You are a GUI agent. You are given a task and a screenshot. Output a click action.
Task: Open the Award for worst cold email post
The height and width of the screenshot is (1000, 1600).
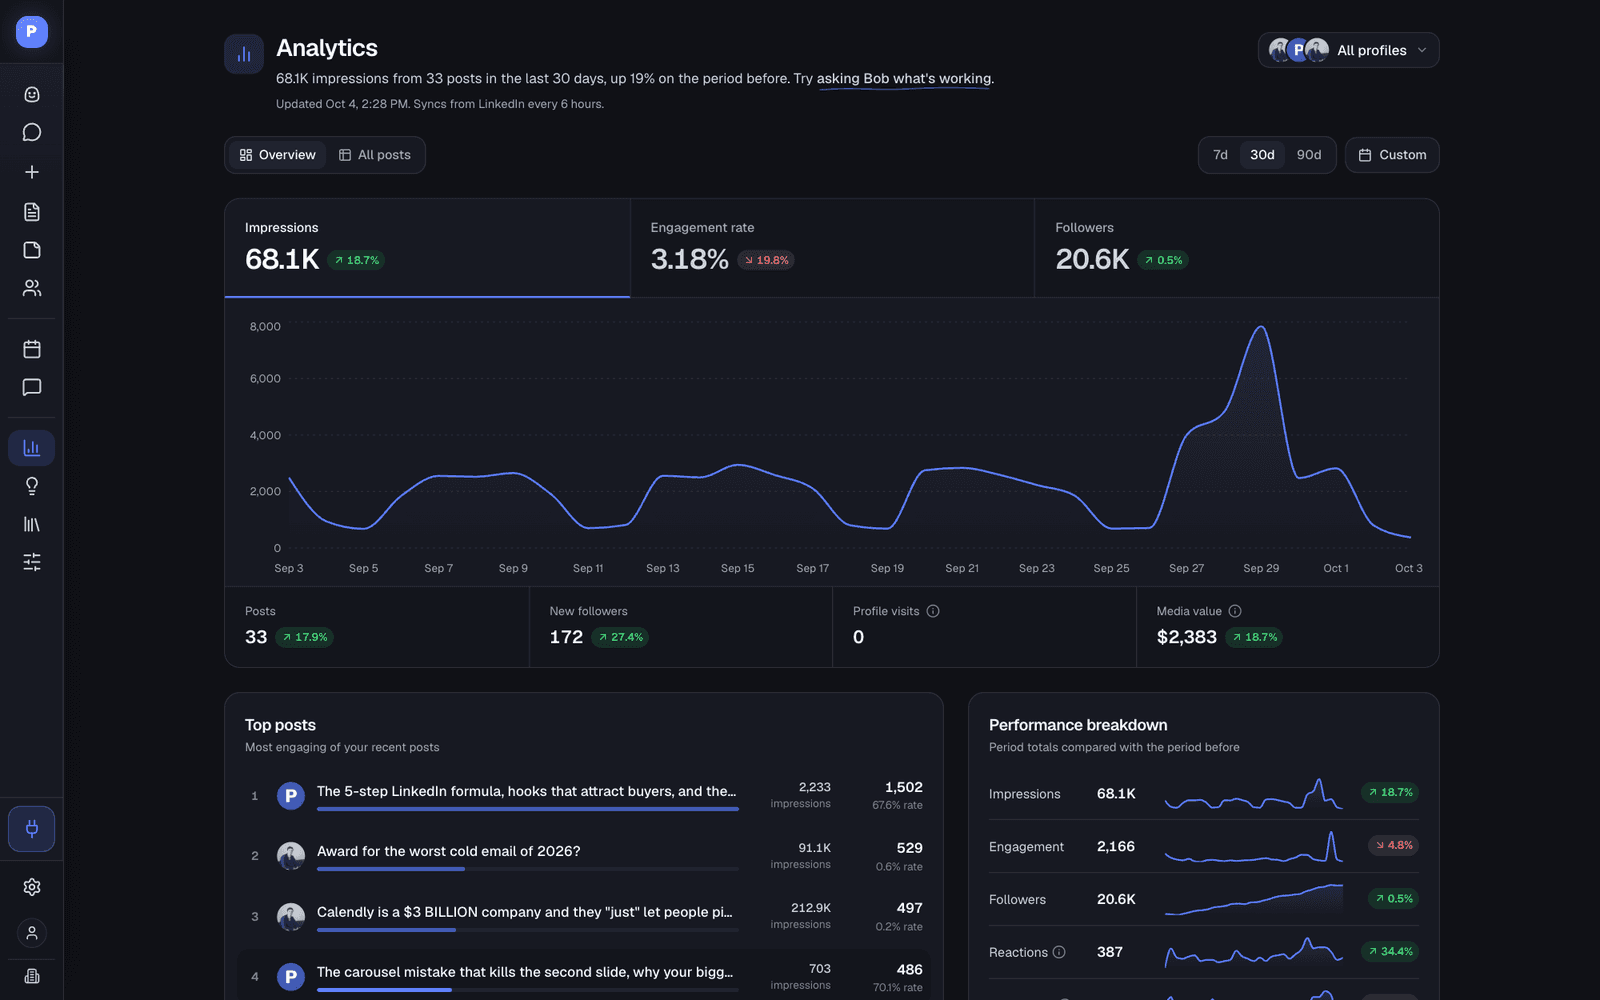(584, 856)
